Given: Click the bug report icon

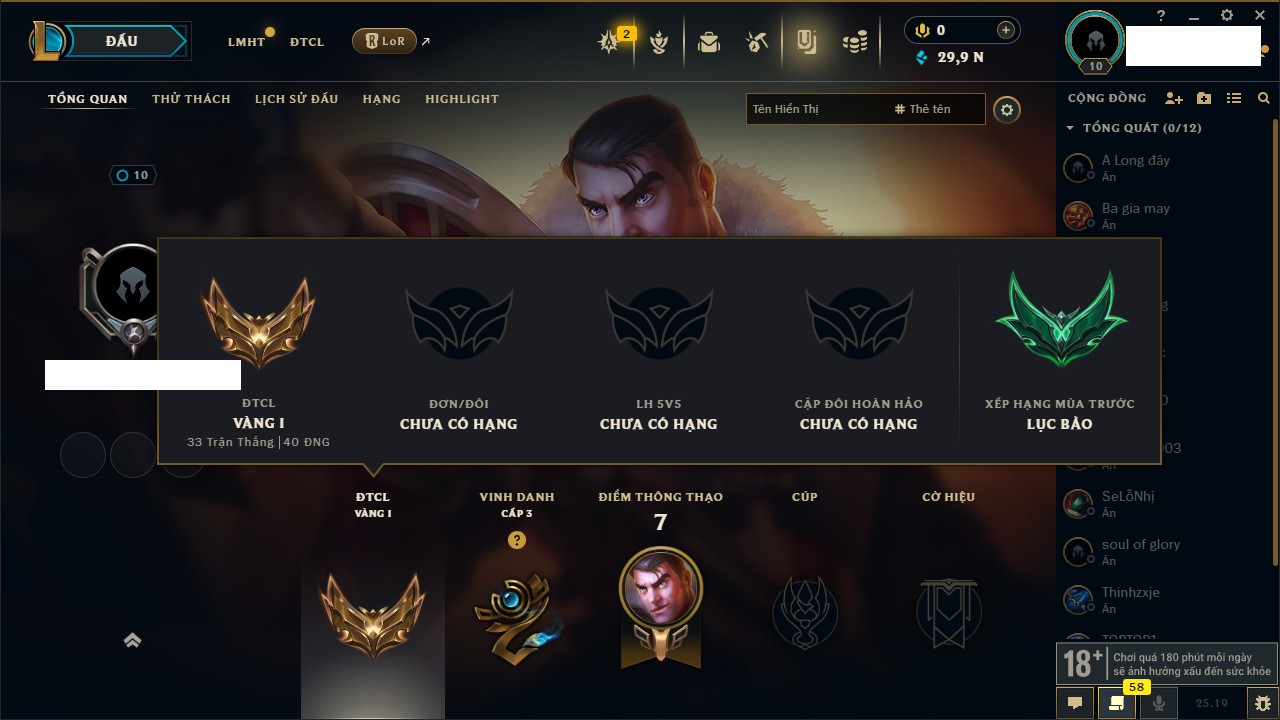Looking at the screenshot, I should (1262, 703).
